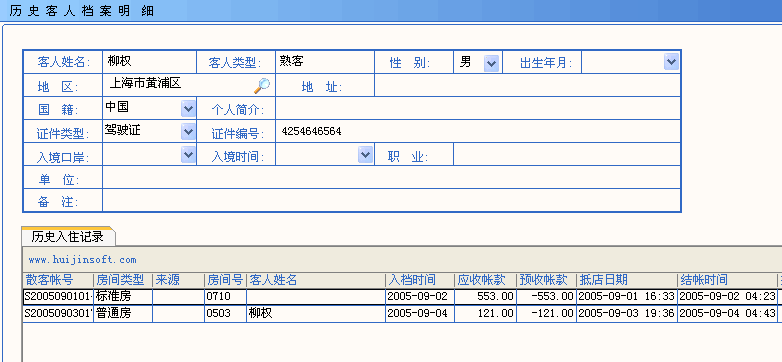Image resolution: width=782 pixels, height=362 pixels.
Task: Click the empty 地址 address field
Action: coord(527,85)
